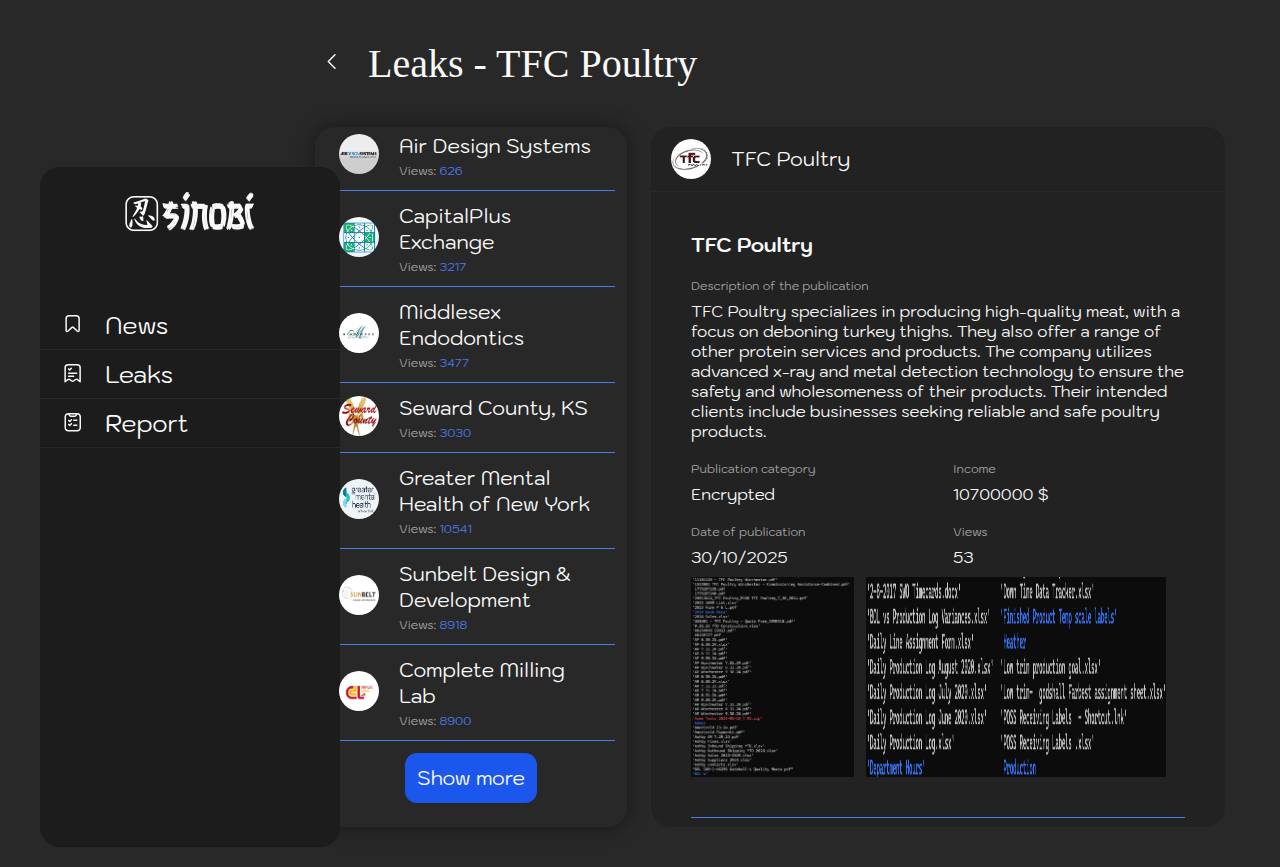Go to the Leaks menu item

[x=139, y=375]
